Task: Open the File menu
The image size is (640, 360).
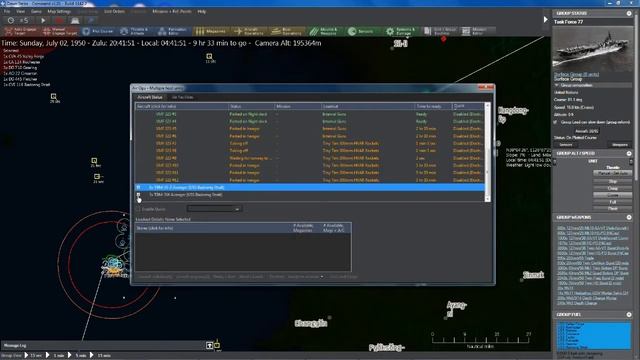Action: pos(7,11)
